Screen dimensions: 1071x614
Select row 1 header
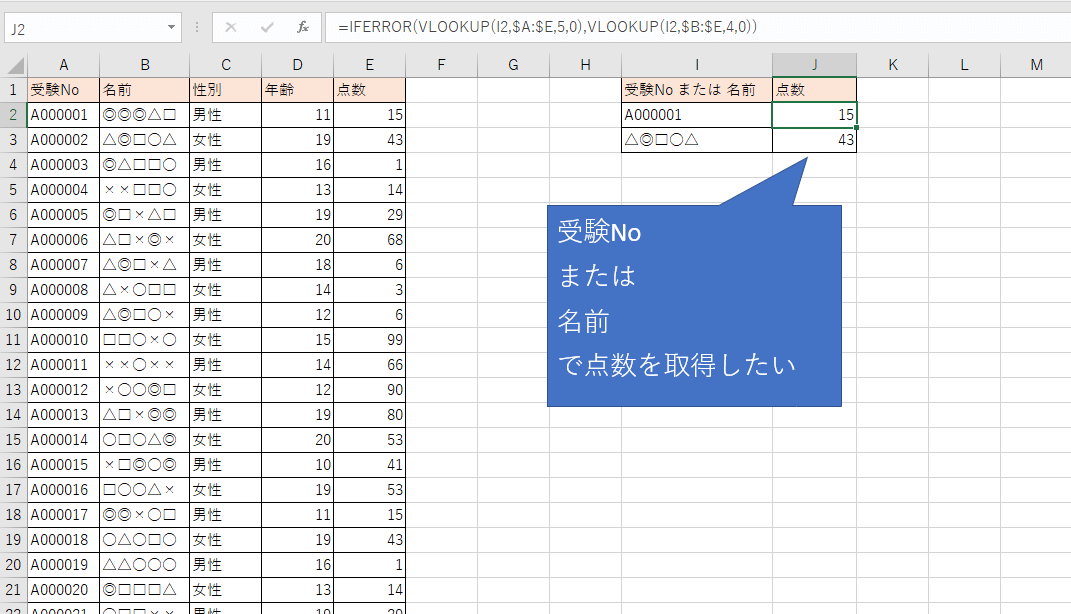point(14,89)
